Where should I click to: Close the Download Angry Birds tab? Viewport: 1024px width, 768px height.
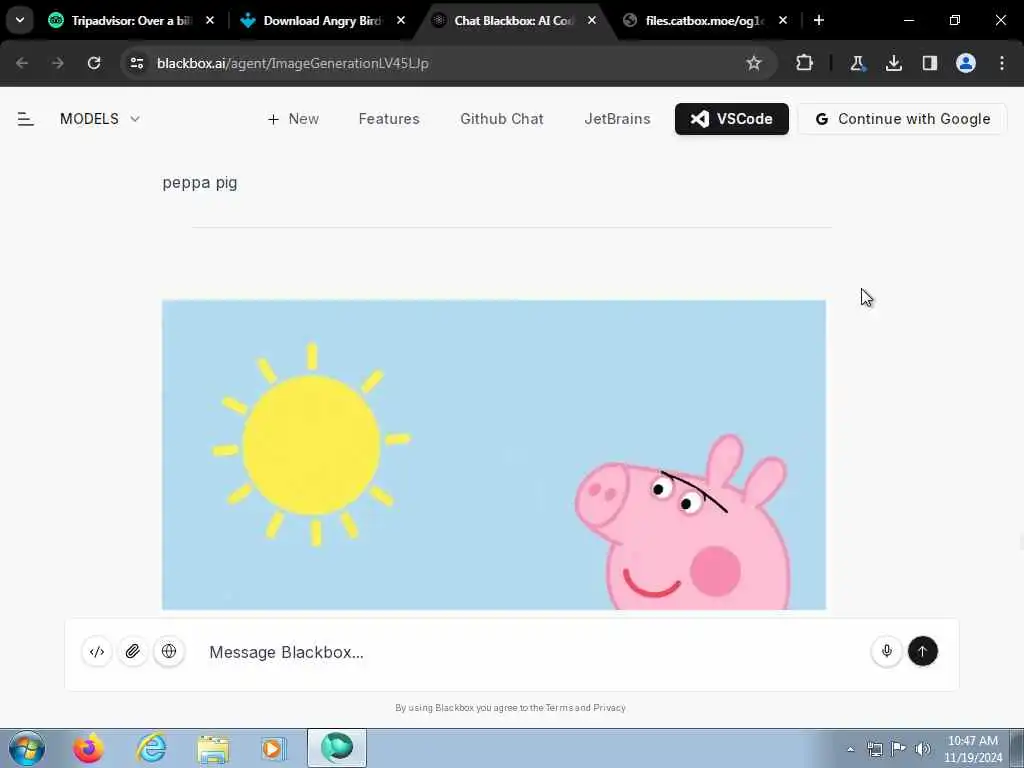(x=401, y=21)
